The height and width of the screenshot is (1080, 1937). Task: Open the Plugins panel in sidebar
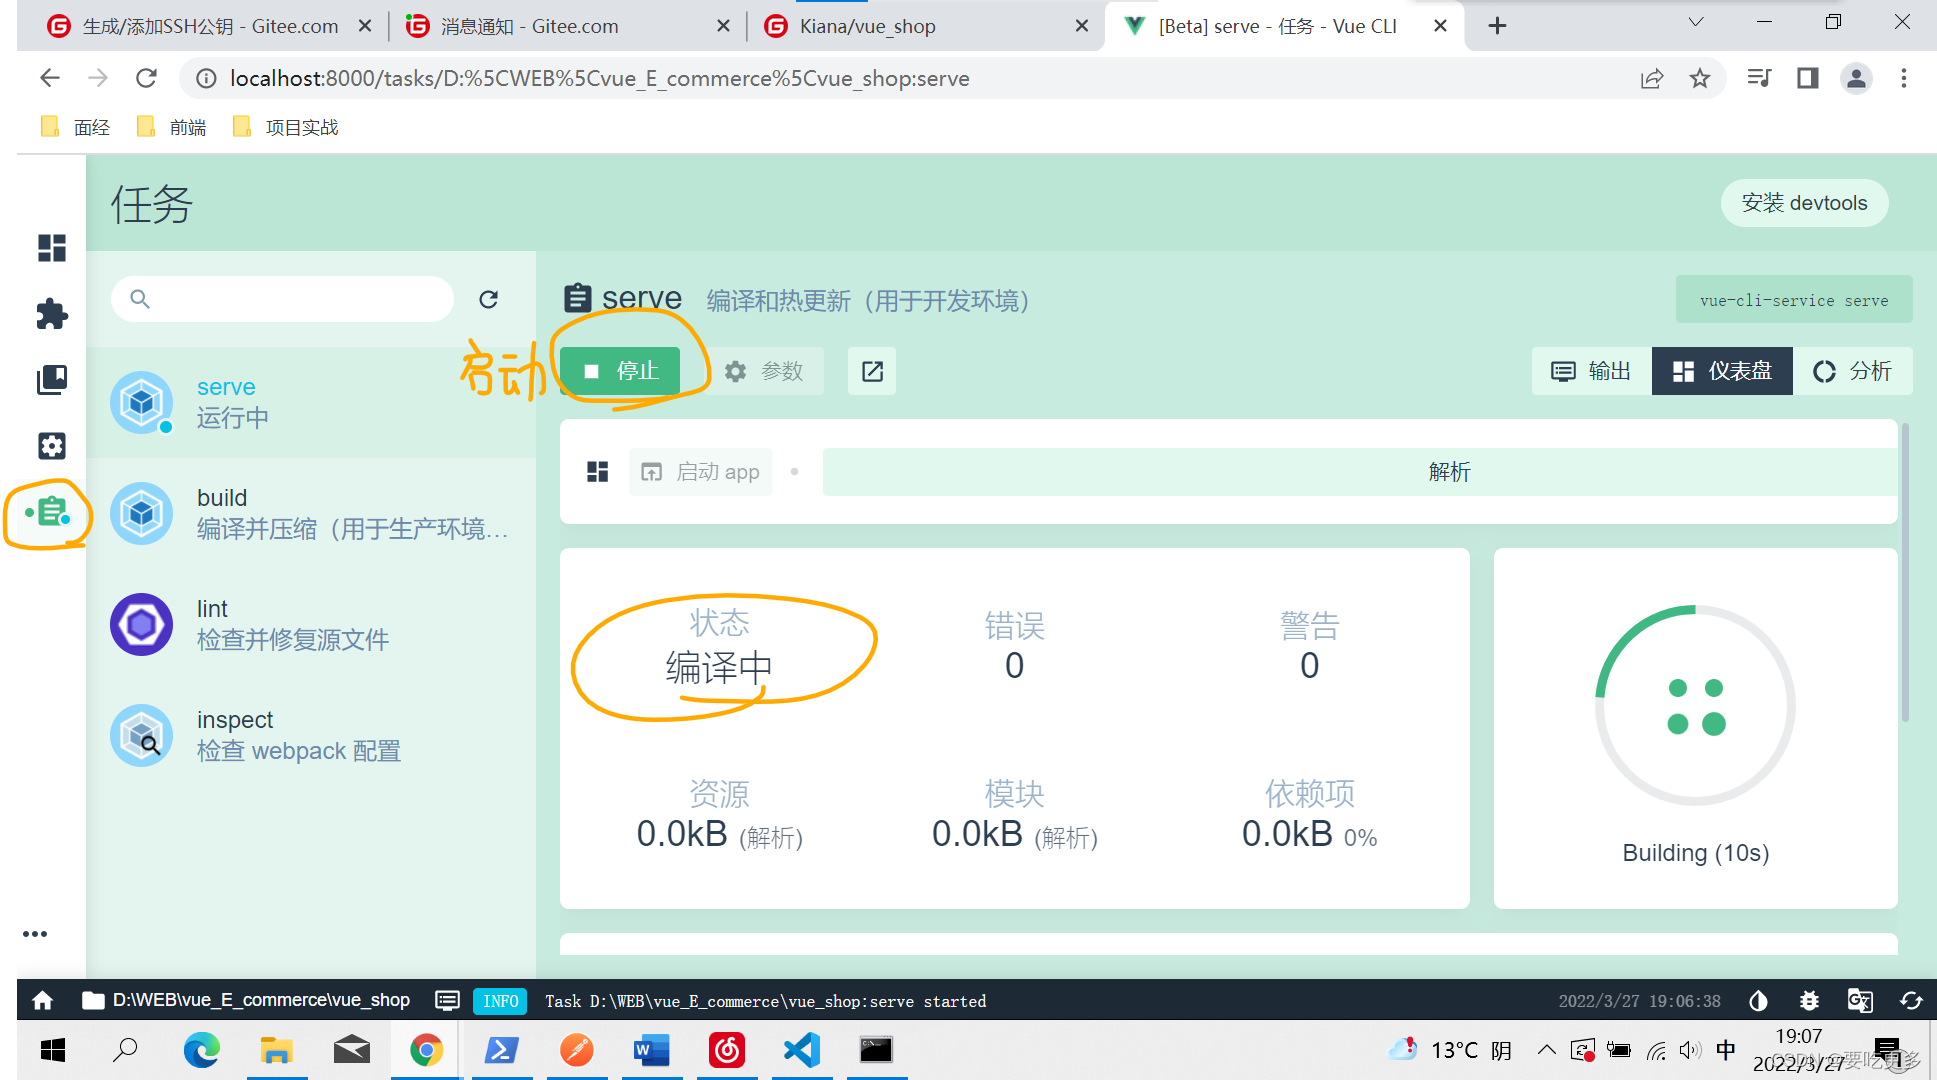point(52,314)
